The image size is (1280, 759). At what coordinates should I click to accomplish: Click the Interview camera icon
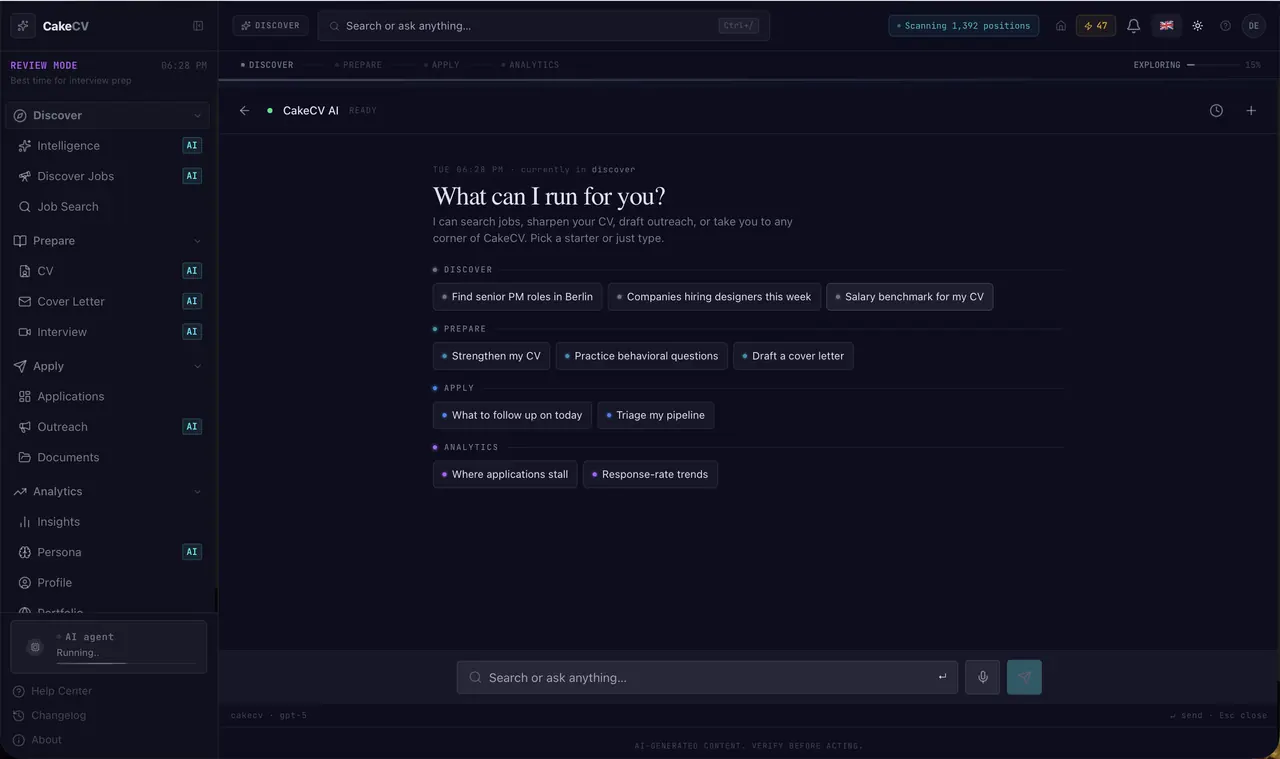click(25, 332)
